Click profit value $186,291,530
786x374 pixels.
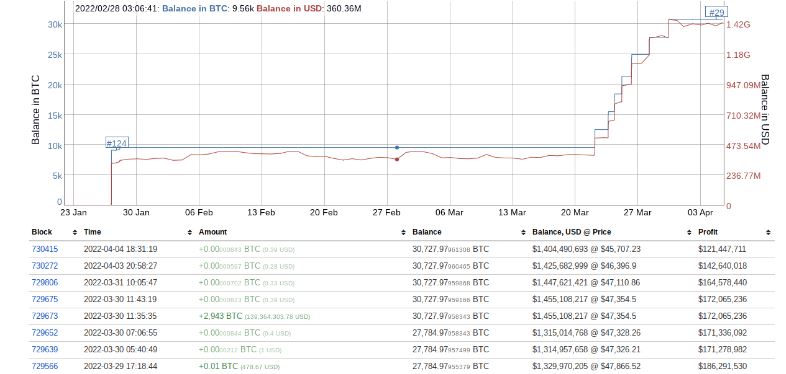(722, 366)
